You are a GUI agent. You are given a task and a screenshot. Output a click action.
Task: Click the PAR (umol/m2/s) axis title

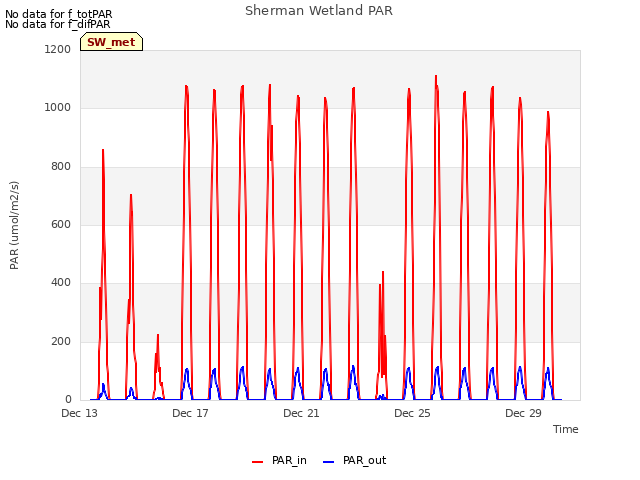[14, 225]
